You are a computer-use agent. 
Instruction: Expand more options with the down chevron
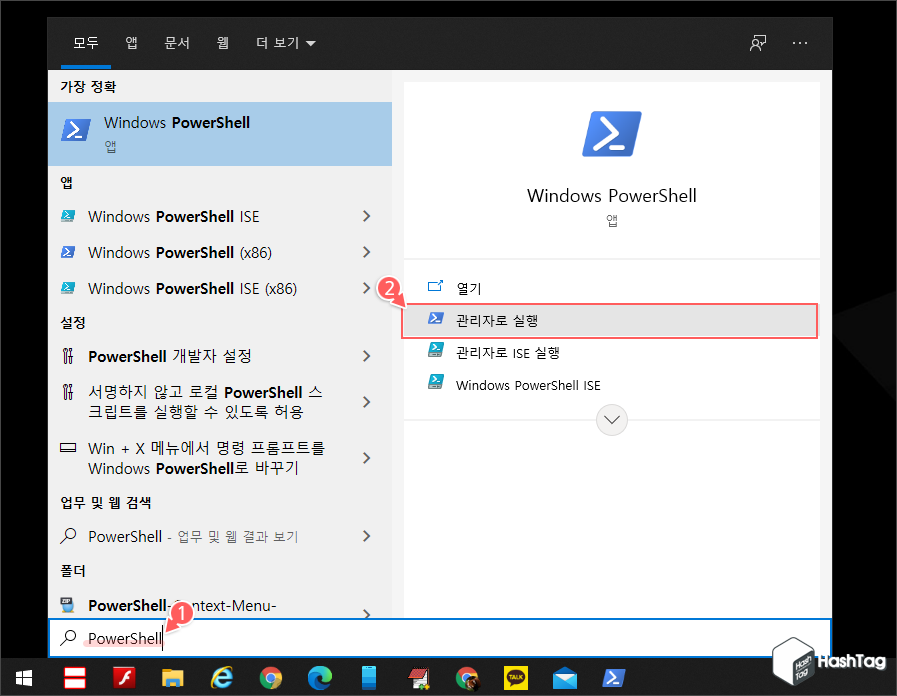(x=611, y=420)
